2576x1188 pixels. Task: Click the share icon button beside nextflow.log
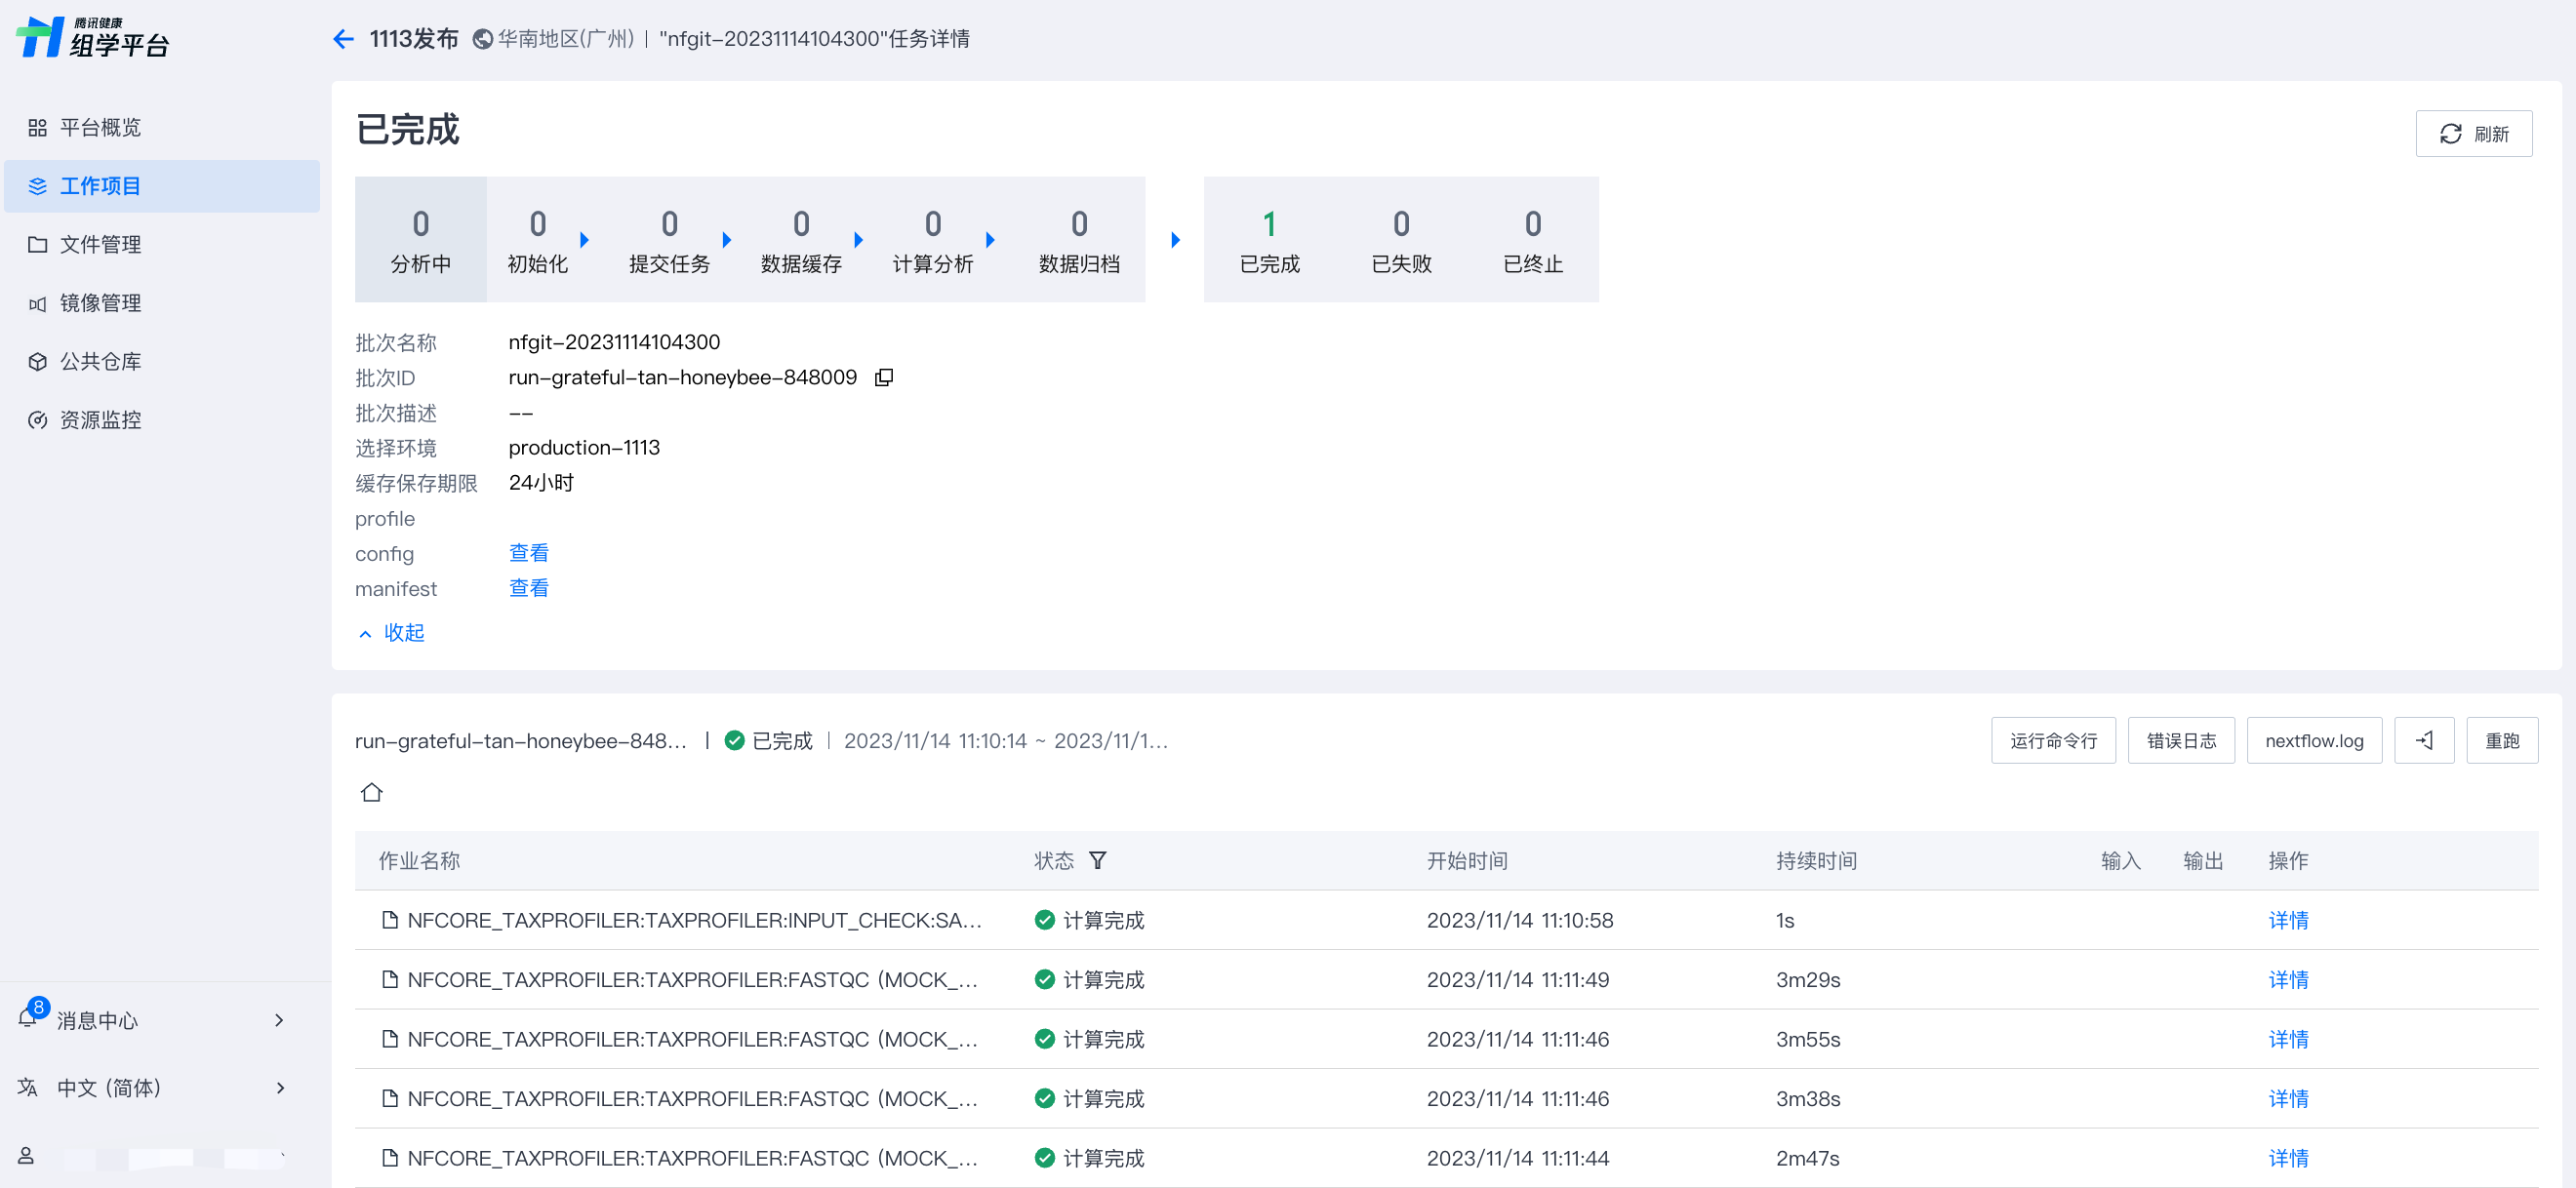2423,740
